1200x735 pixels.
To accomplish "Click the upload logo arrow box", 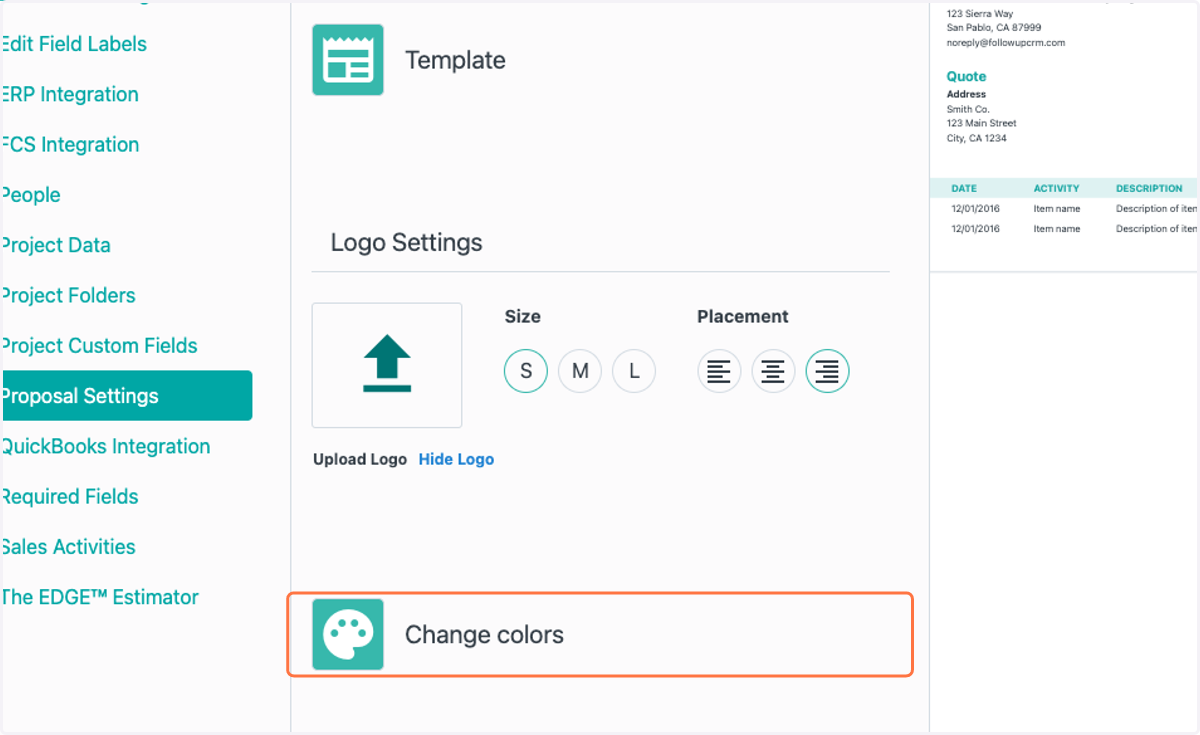I will click(387, 365).
